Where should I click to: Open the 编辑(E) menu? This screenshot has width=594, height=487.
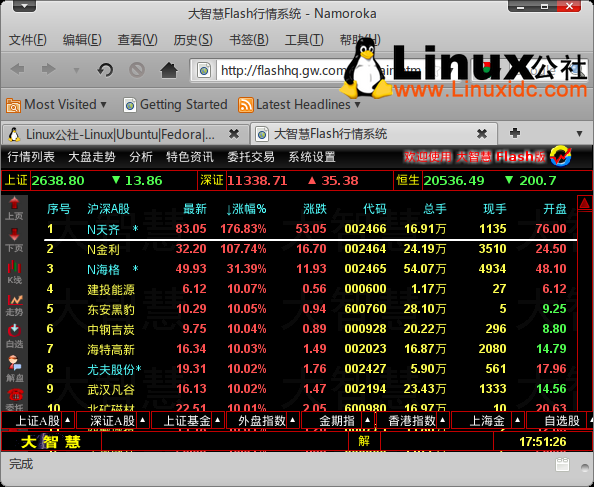tap(82, 40)
